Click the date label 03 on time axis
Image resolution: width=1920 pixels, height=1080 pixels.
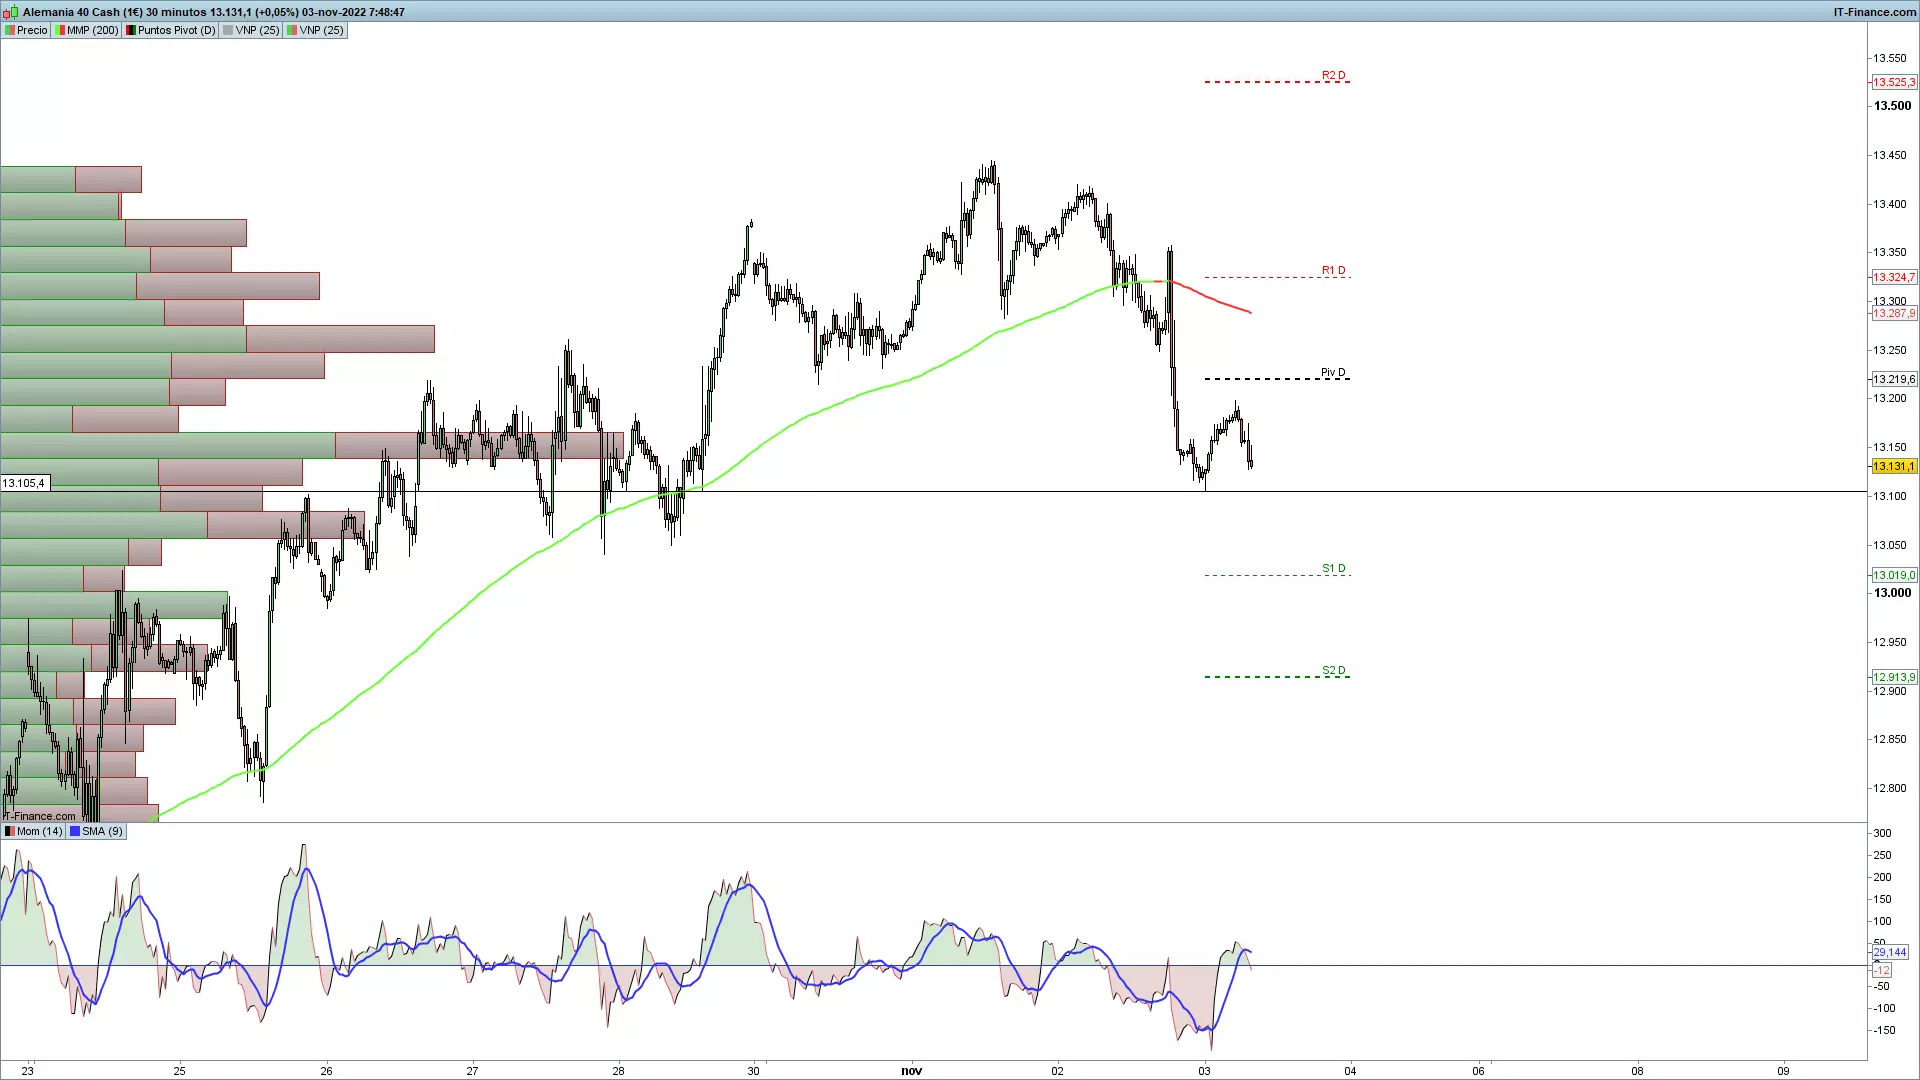pos(1204,1070)
